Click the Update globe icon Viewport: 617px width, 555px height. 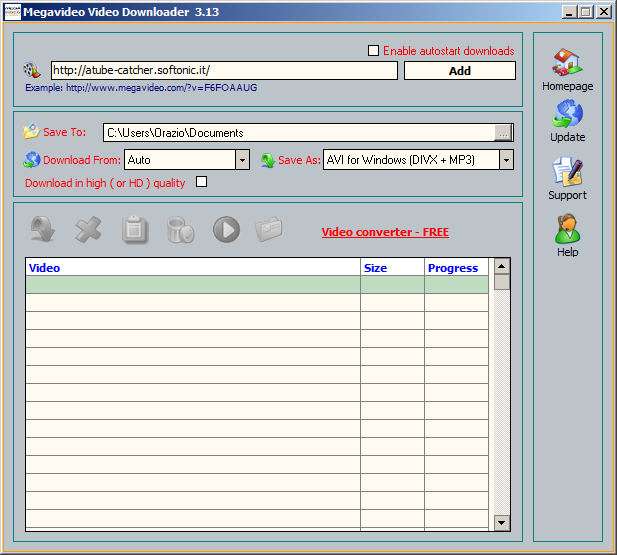pos(567,113)
